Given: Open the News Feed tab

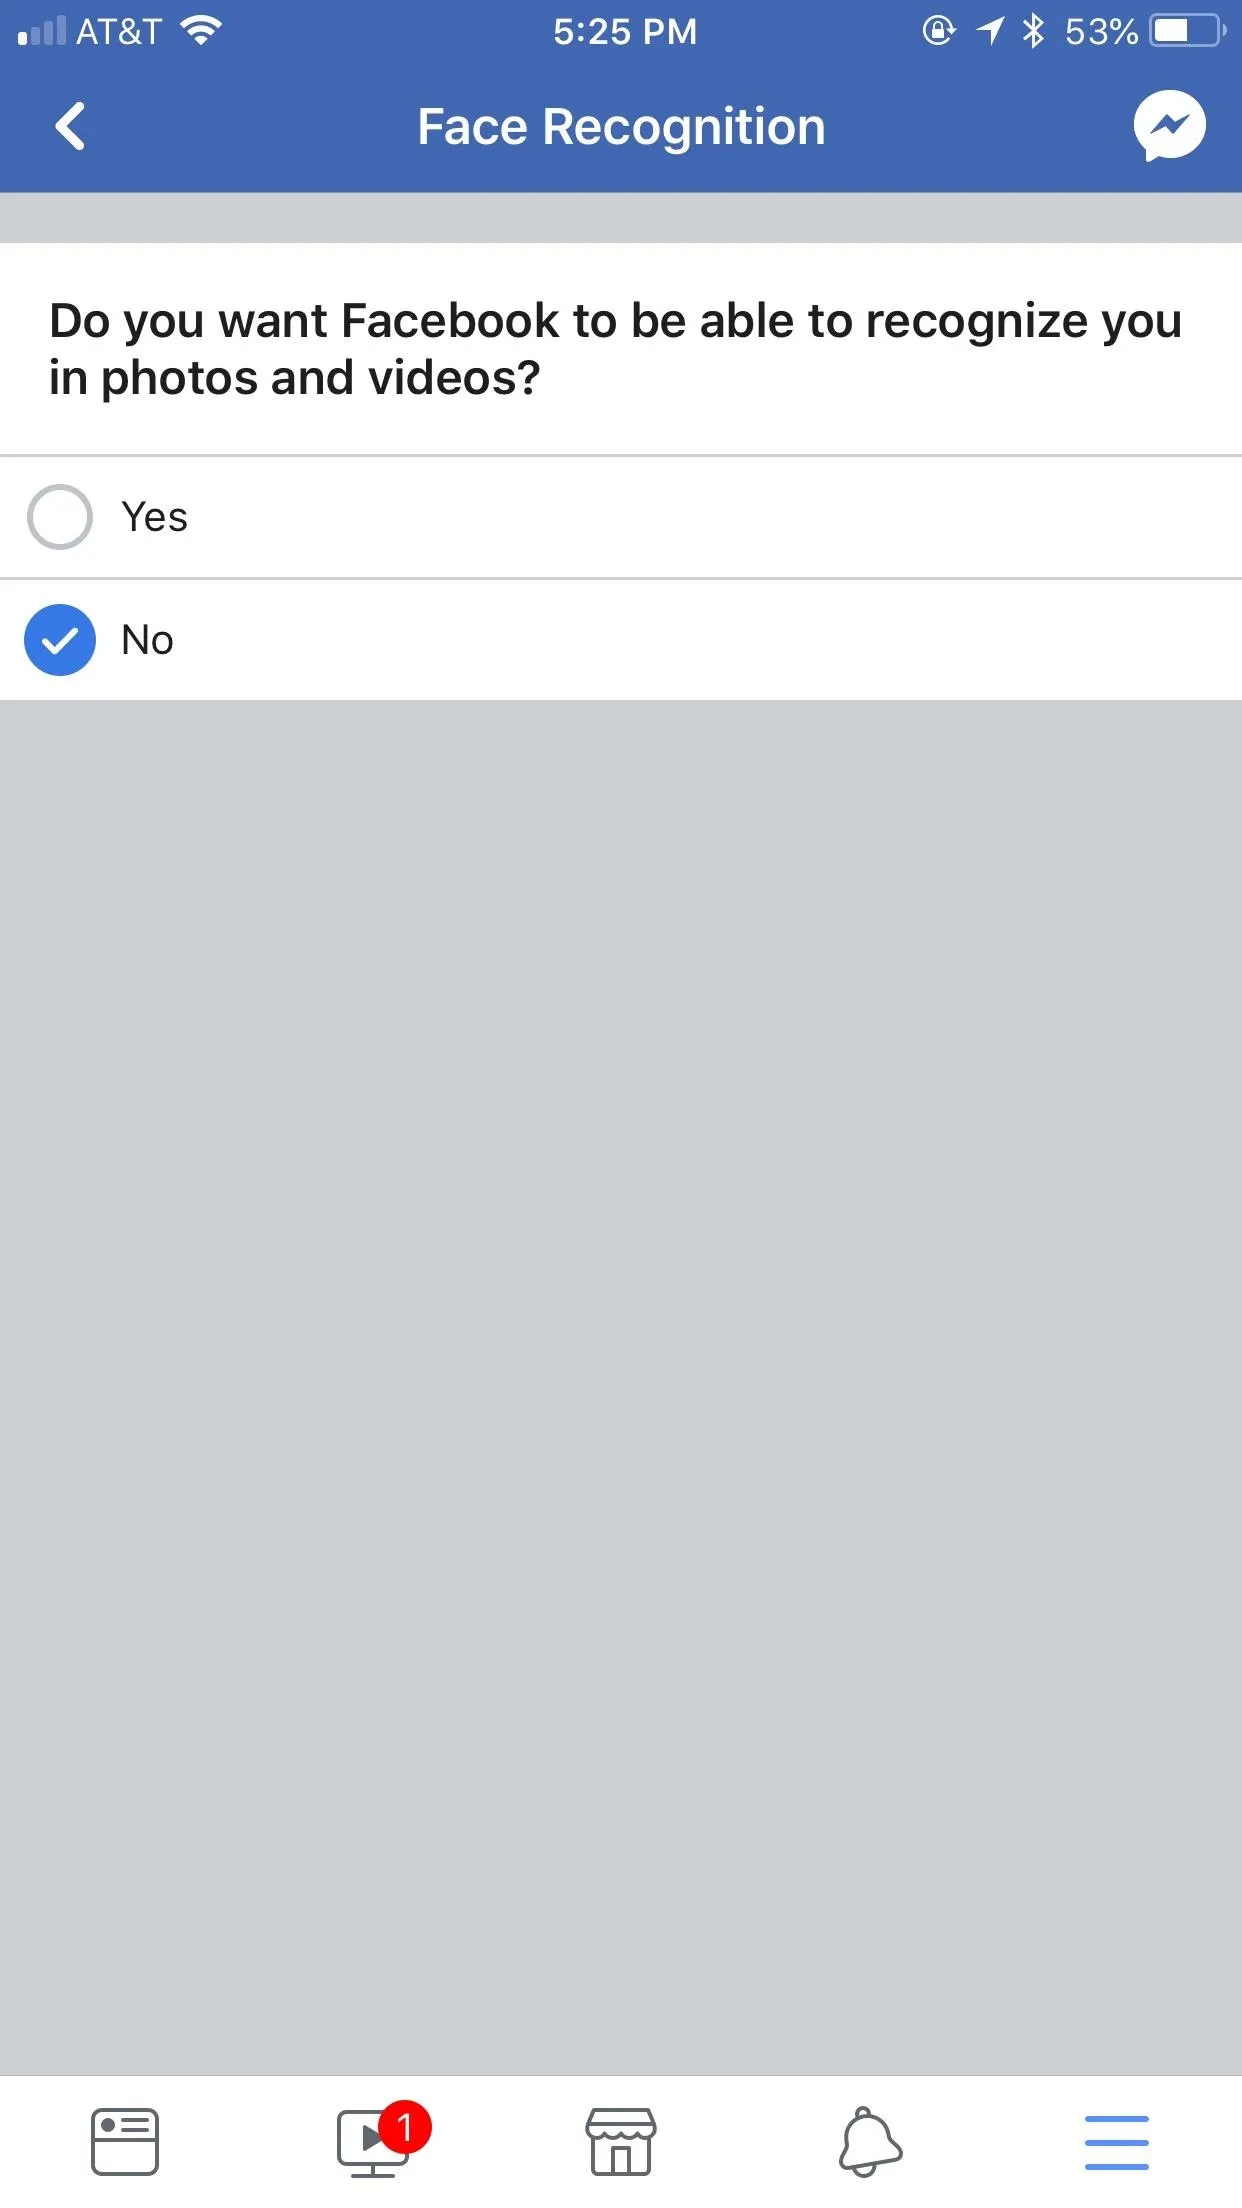Looking at the screenshot, I should [x=125, y=2142].
